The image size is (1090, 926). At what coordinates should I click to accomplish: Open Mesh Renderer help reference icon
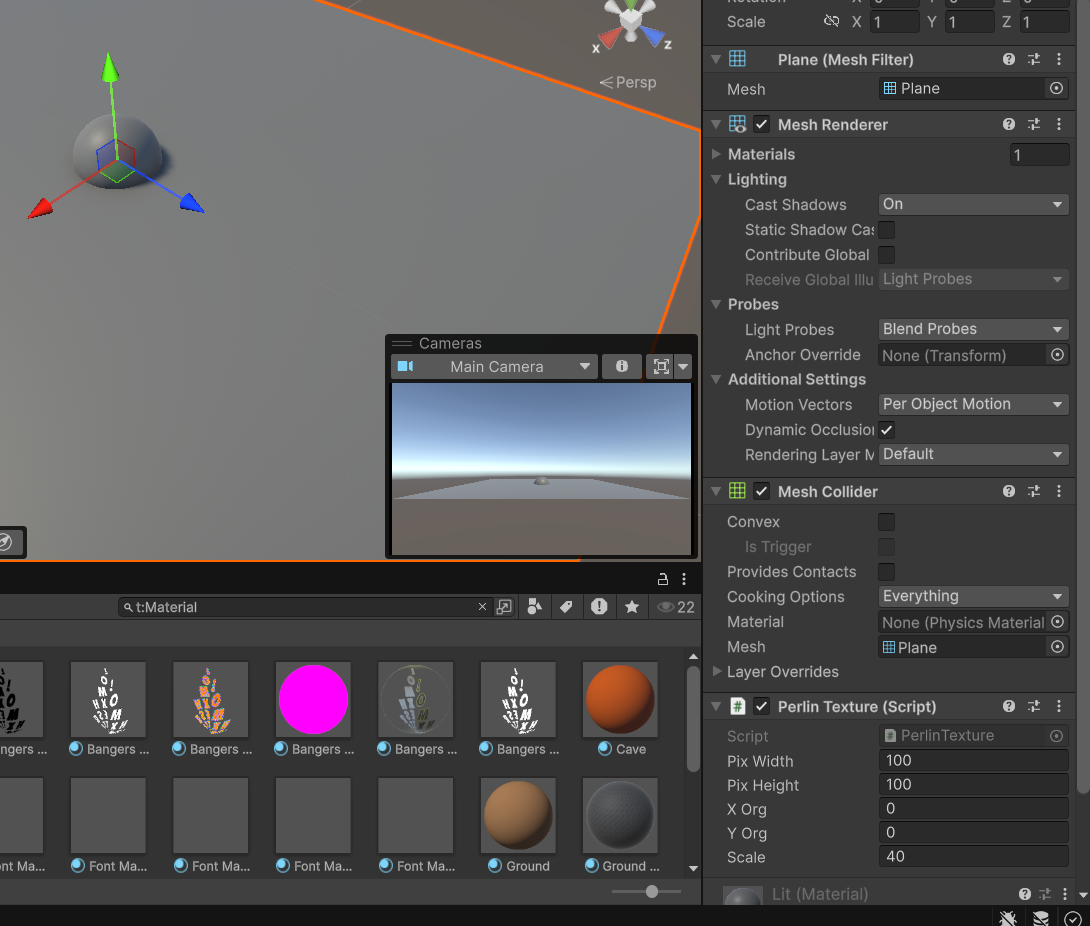[x=1009, y=124]
